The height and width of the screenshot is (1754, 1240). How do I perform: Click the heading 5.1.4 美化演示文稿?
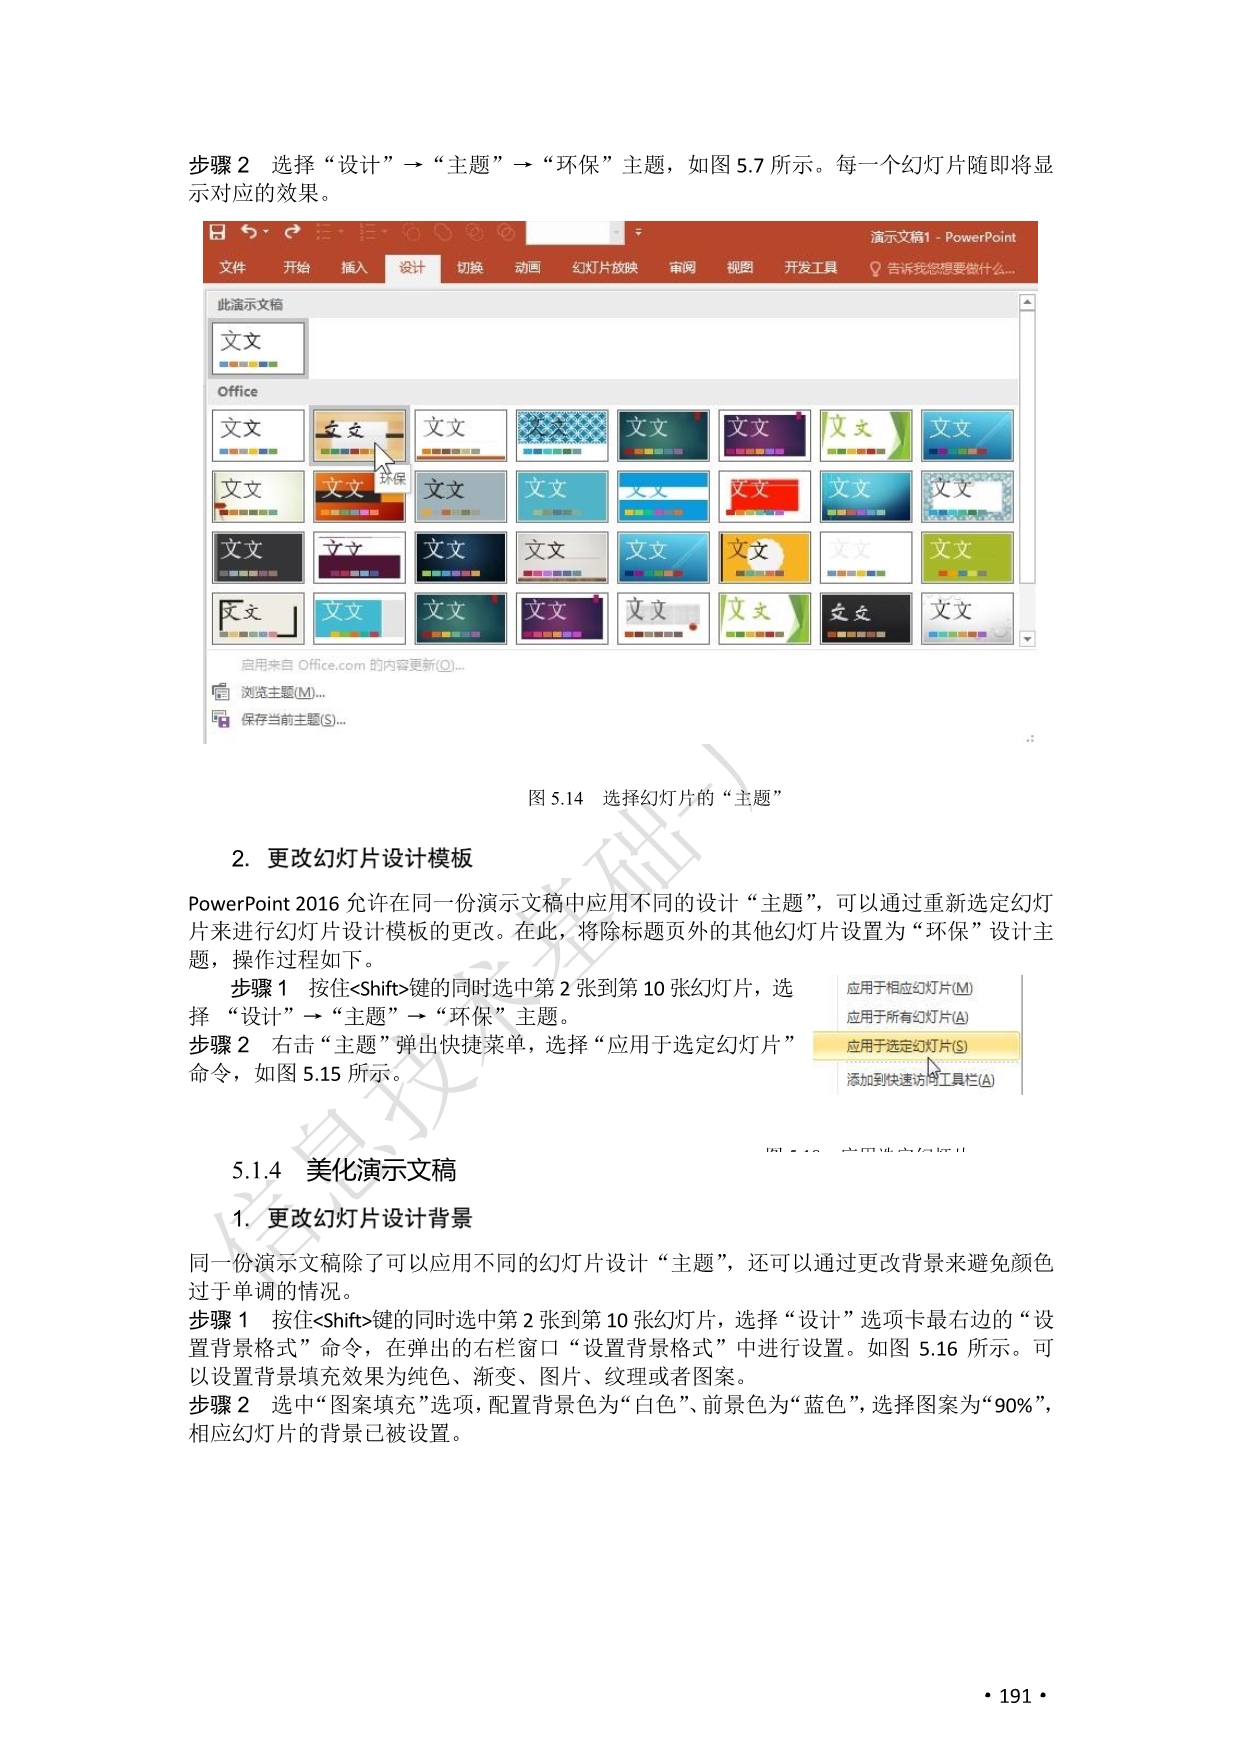[344, 1170]
